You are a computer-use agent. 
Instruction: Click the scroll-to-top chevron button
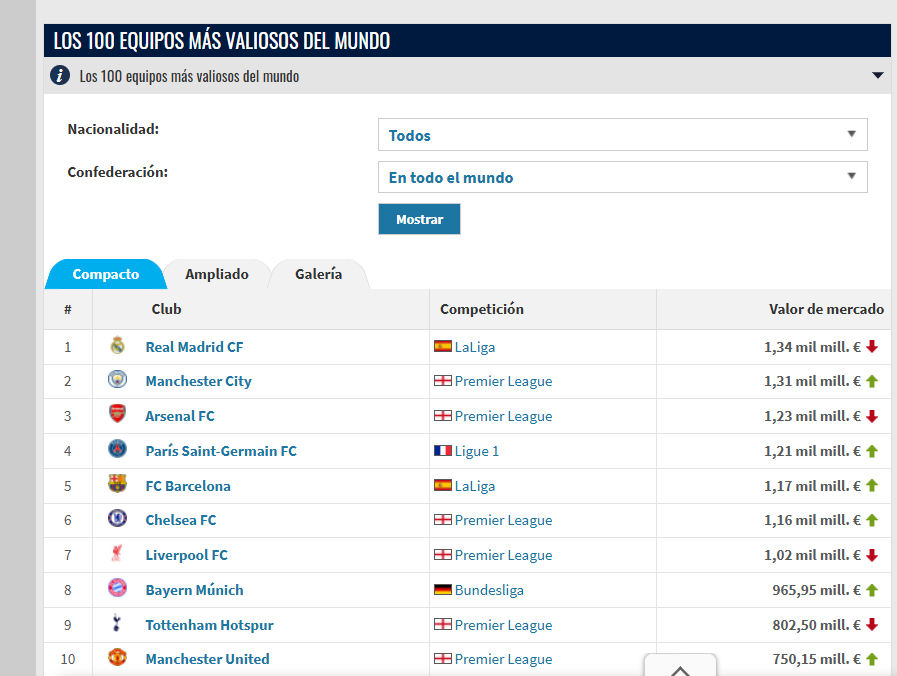coord(680,666)
